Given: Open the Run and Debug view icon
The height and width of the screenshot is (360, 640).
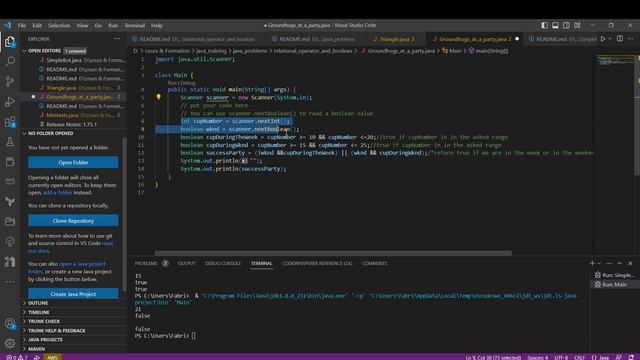Looking at the screenshot, I should click(10, 102).
